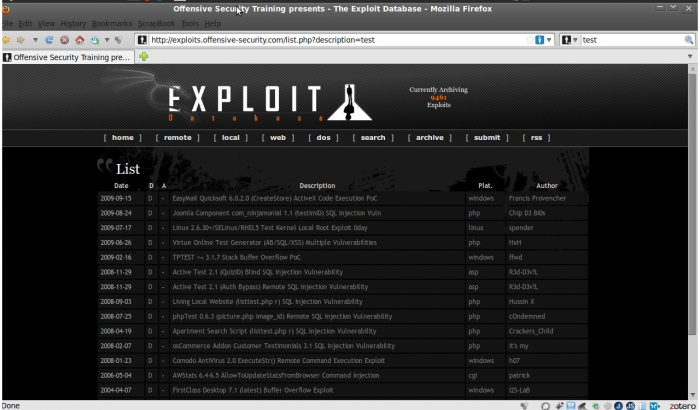Click the gray toolbar icon right of the ScrapBook dropdown
This screenshot has width=700, height=410.
[x=118, y=40]
